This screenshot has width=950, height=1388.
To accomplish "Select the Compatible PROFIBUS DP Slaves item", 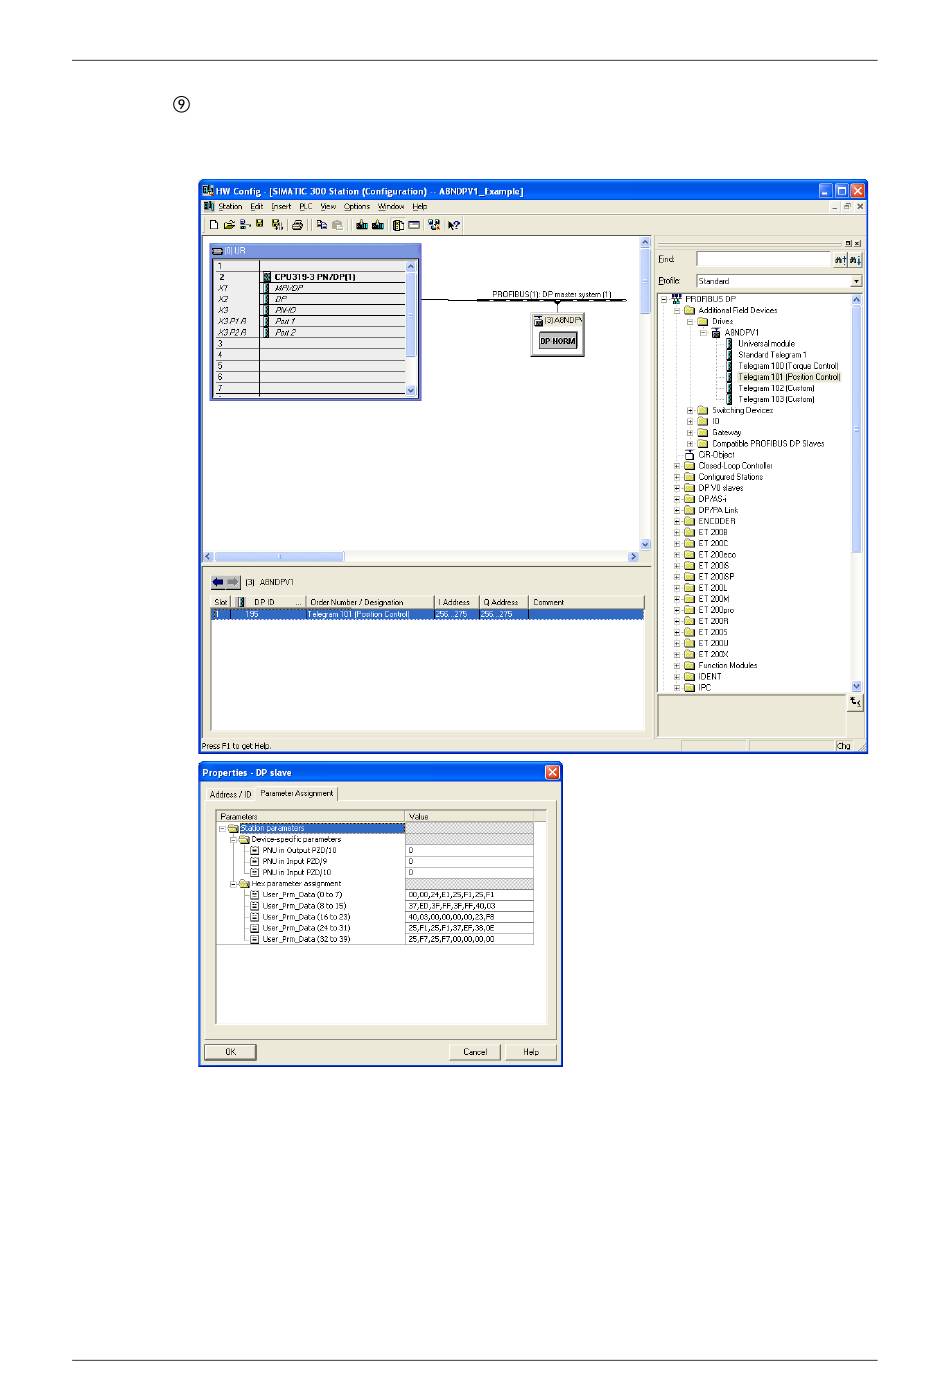I will 768,444.
